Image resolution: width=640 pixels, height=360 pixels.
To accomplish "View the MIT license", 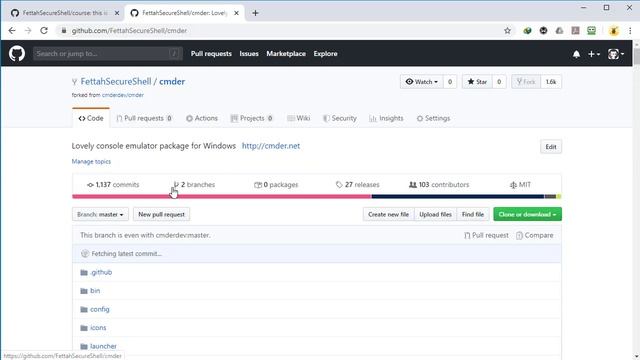I will pyautogui.click(x=520, y=184).
